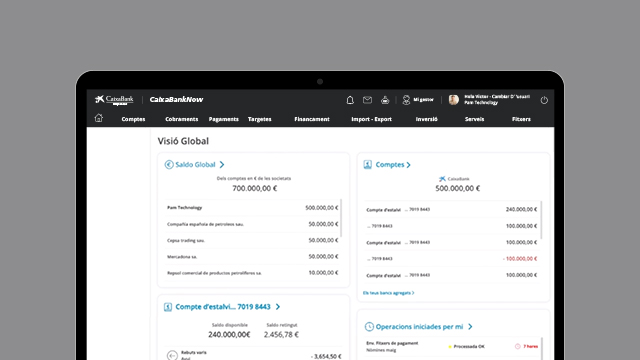Click the arrow icon beside Rebuts varis
Viewport: 640px width, 360px height.
coord(172,355)
